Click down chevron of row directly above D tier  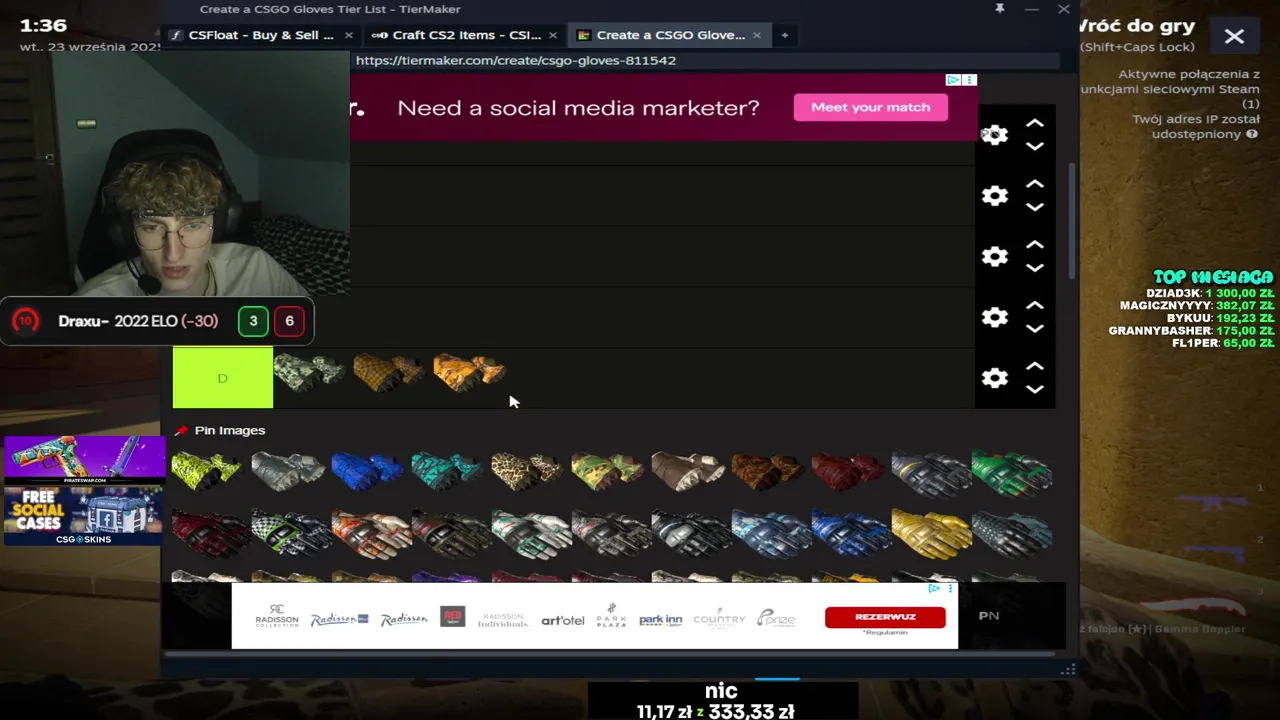point(1035,328)
